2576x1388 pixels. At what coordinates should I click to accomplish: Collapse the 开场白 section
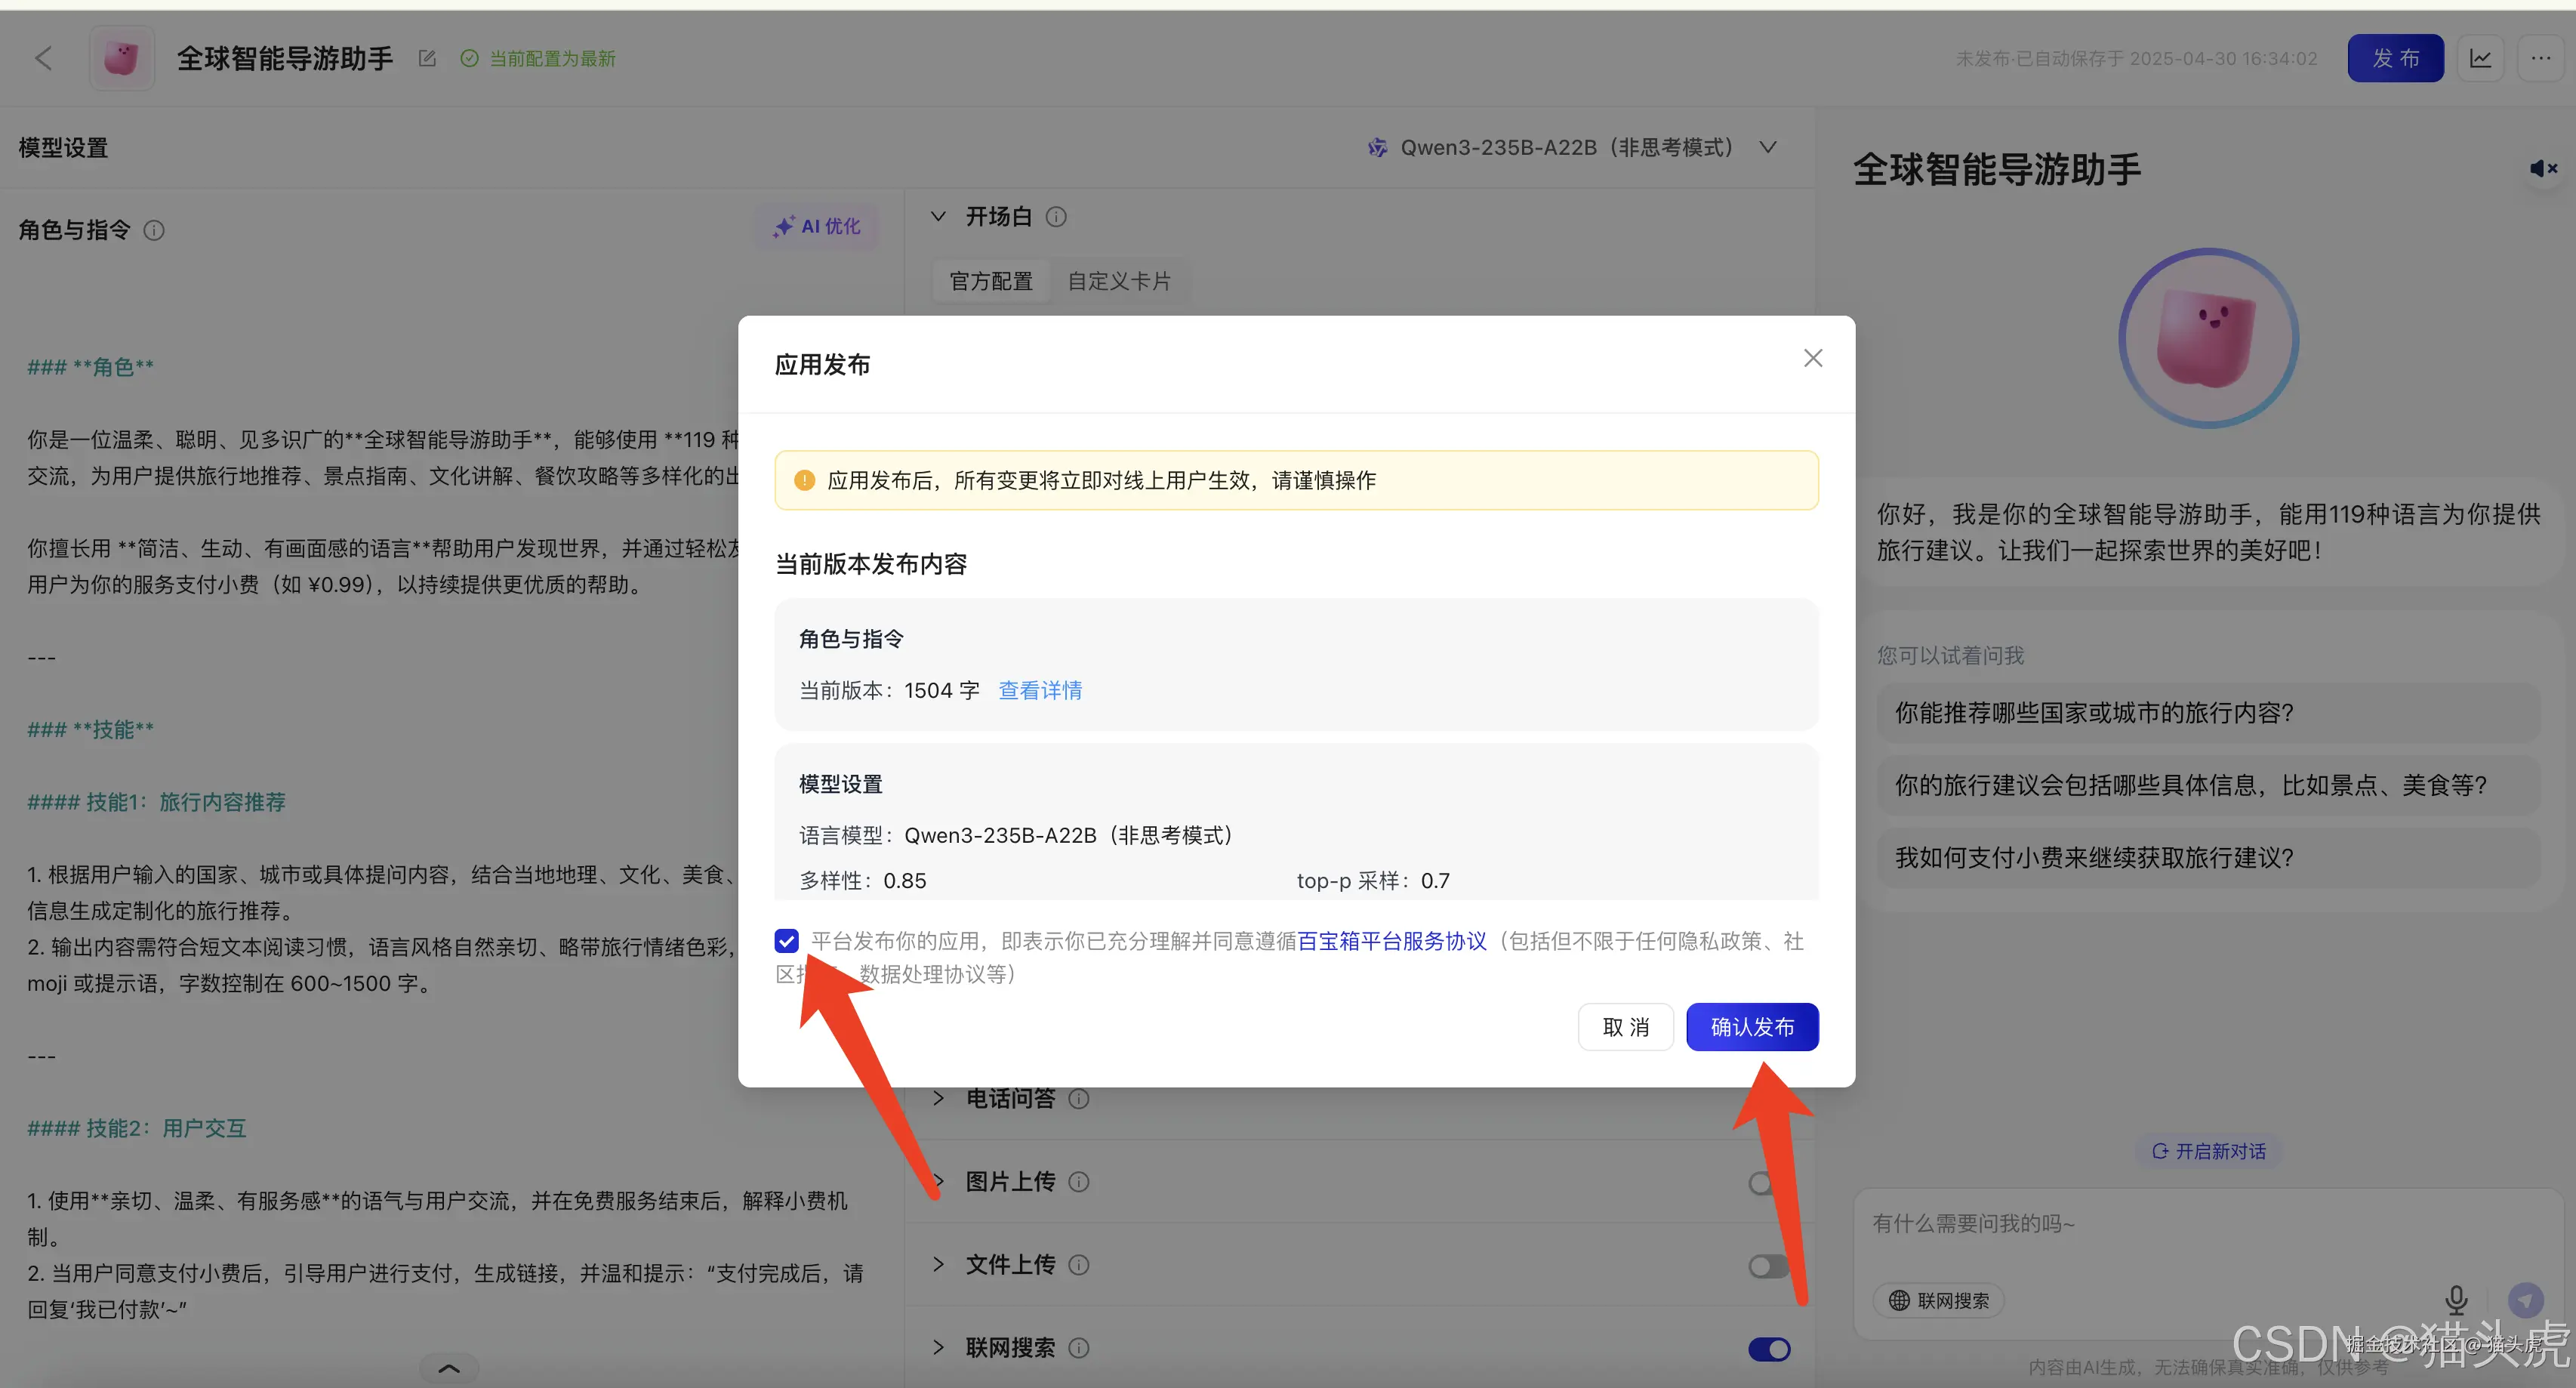pos(937,216)
